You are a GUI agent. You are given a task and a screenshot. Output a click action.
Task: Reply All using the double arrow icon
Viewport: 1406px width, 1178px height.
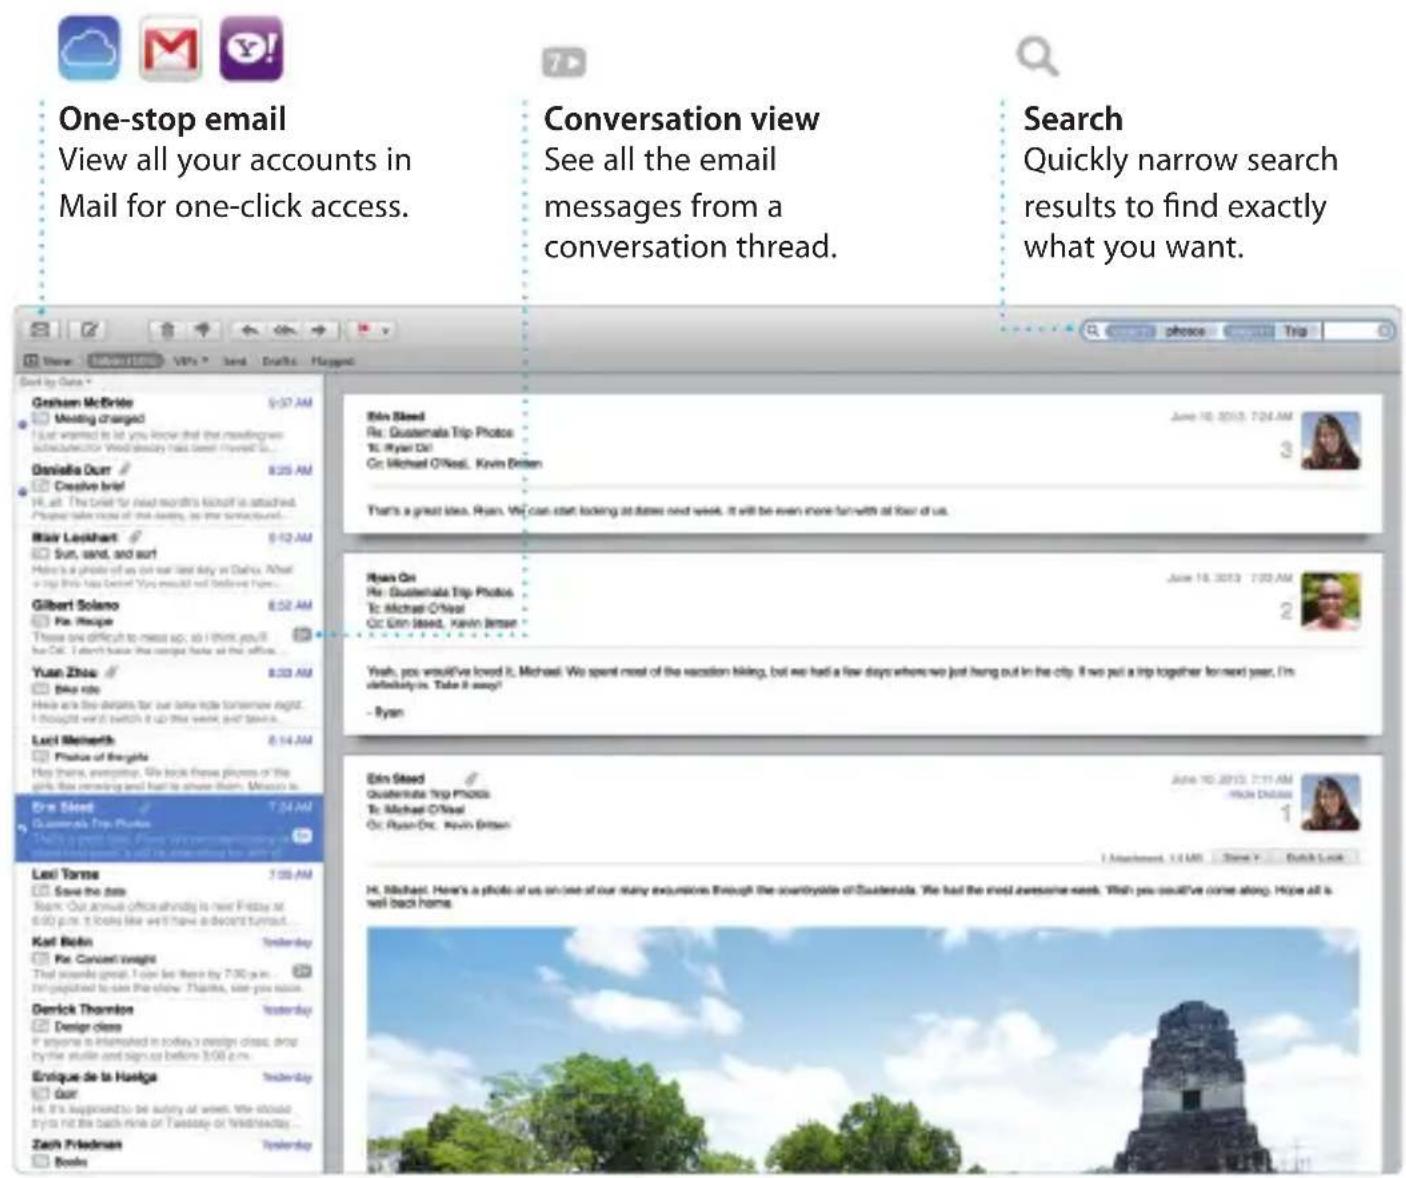[x=285, y=329]
